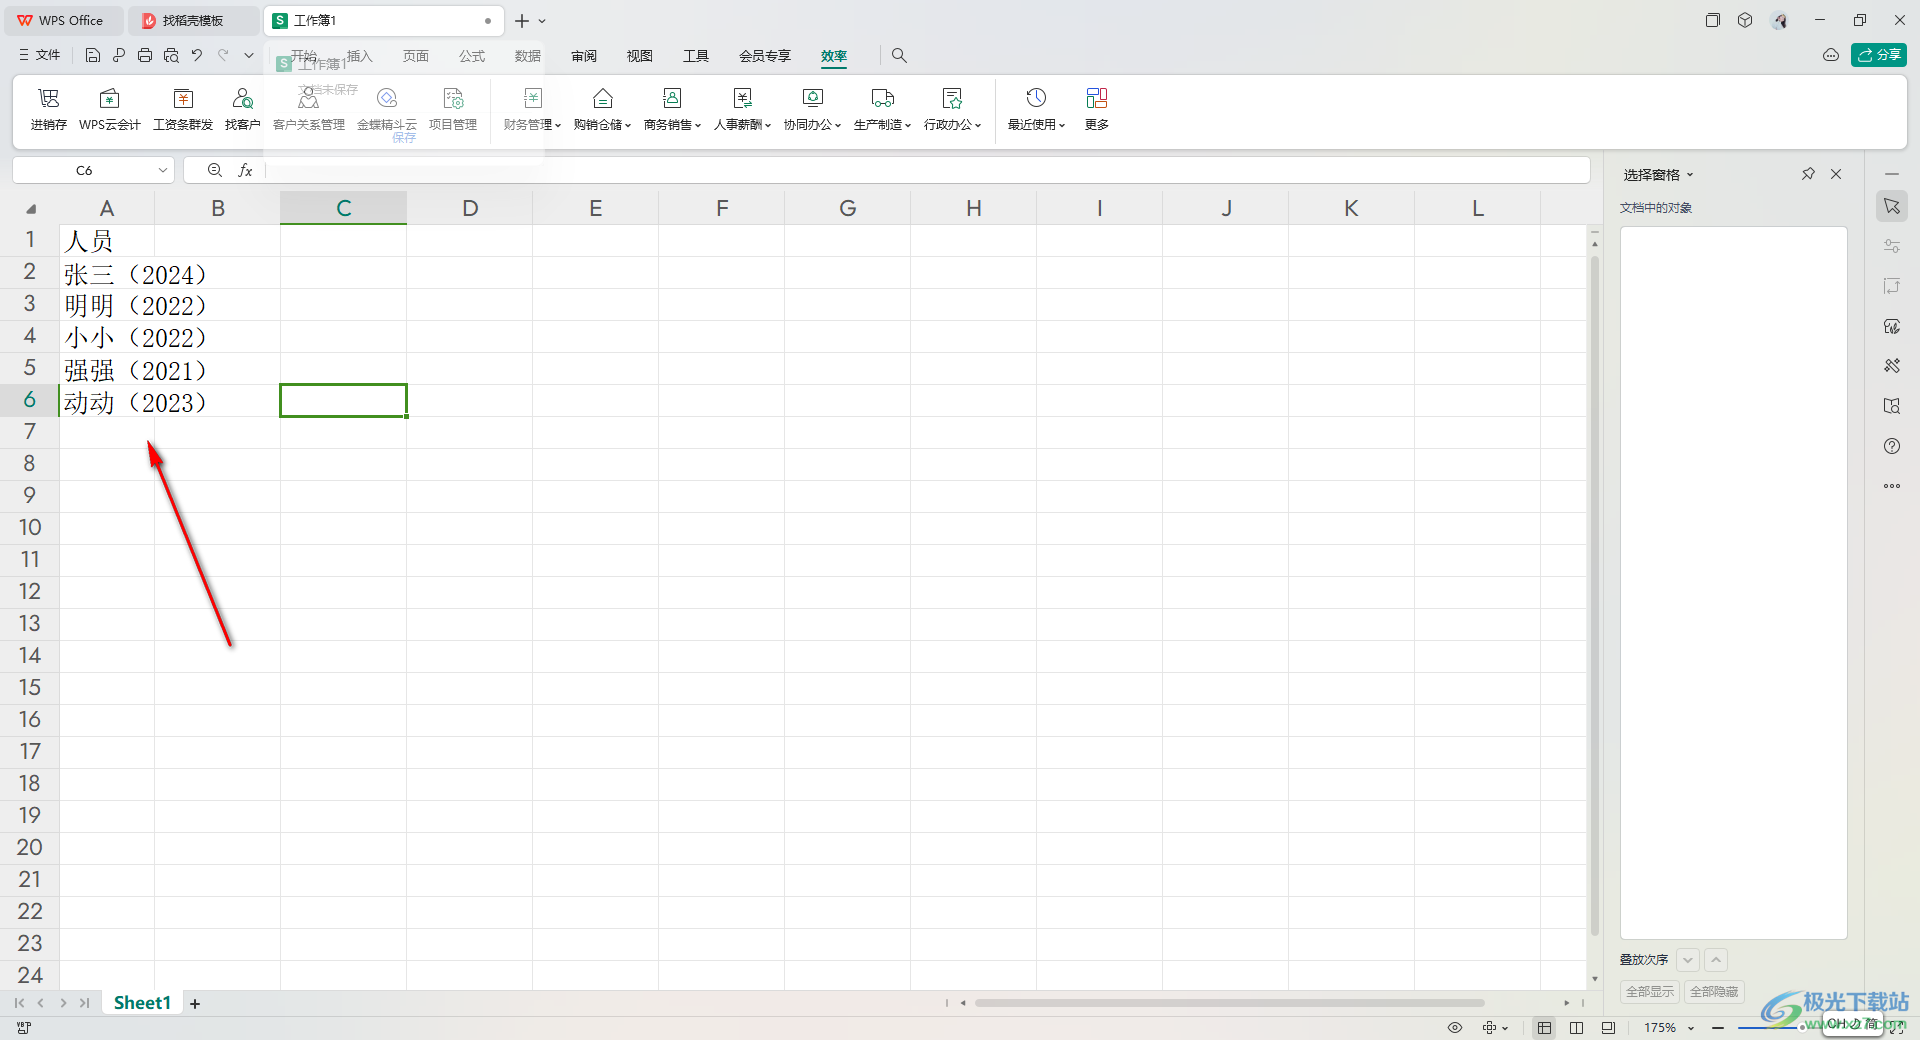The height and width of the screenshot is (1040, 1920).
Task: Open the Name Box dropdown arrow
Action: [x=163, y=171]
